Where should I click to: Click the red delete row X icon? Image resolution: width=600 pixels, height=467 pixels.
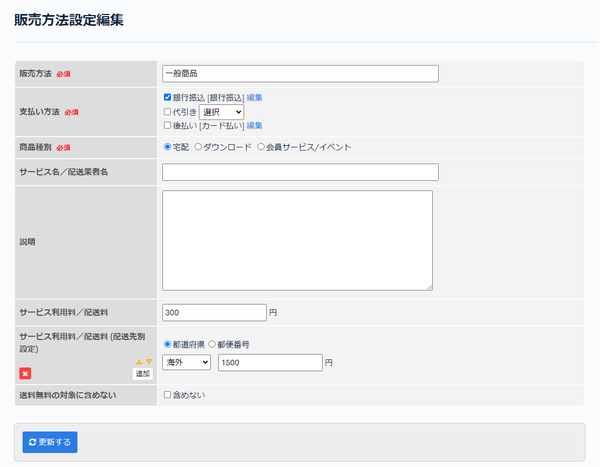25,374
